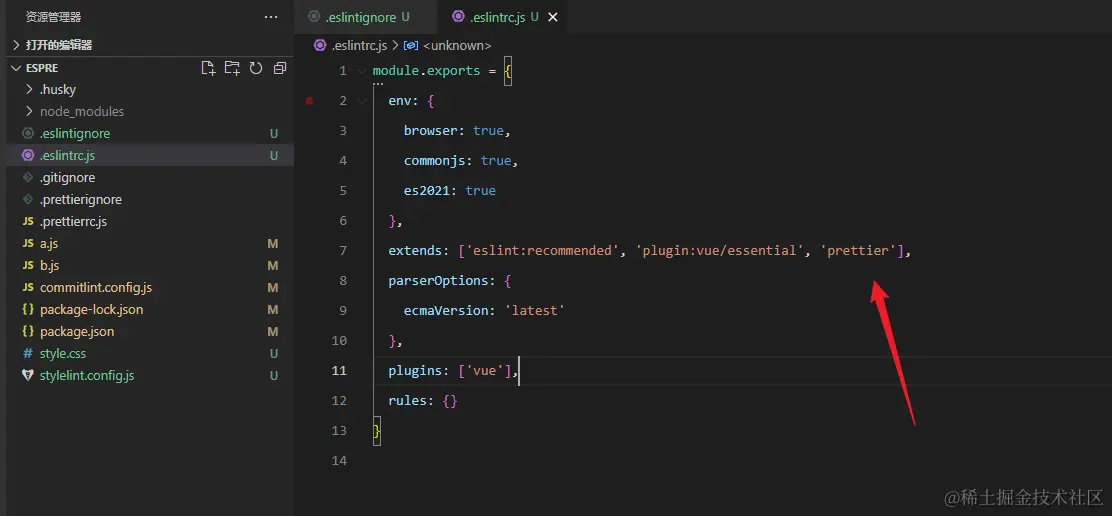Click the commonjs property on line 4
Viewport: 1112px width, 516px height.
pyautogui.click(x=435, y=161)
